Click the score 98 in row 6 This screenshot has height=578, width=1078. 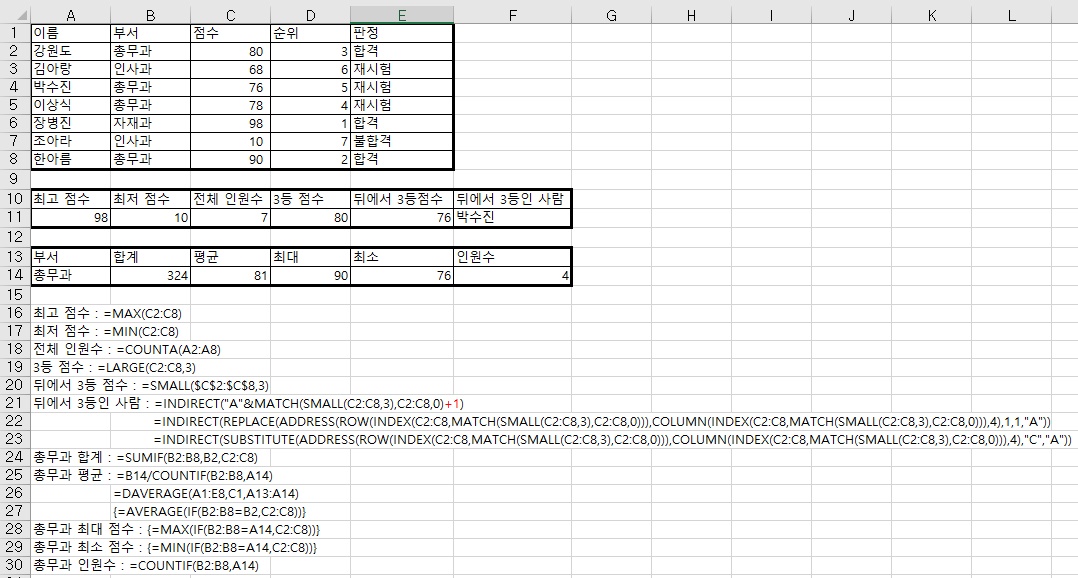[230, 123]
